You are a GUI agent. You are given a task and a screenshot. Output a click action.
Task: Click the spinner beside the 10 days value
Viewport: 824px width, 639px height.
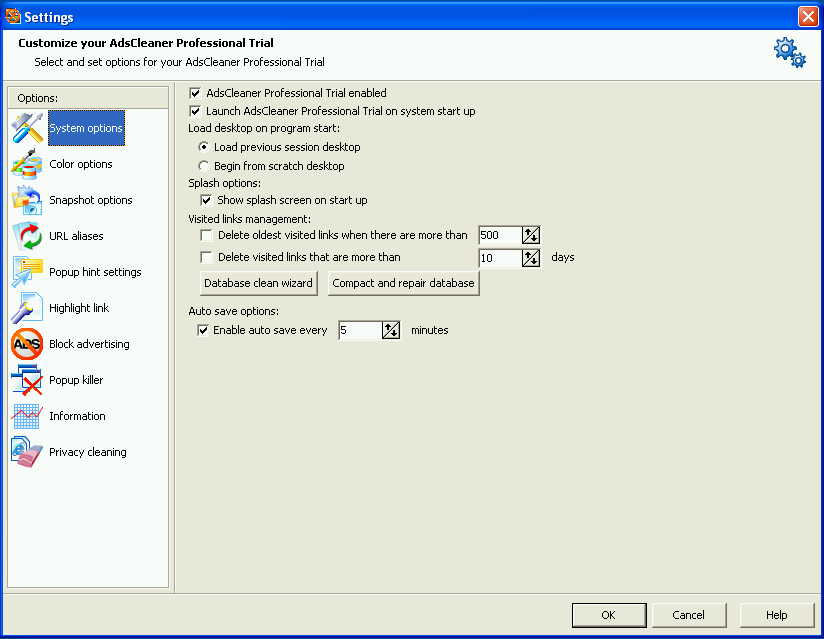coord(531,258)
